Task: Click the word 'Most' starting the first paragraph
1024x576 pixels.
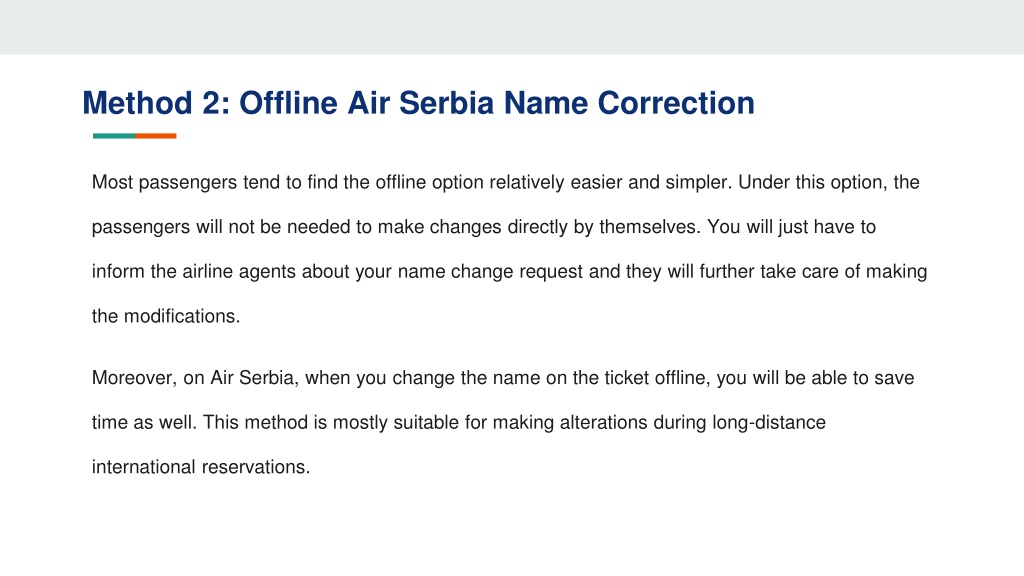Action: pyautogui.click(x=112, y=182)
